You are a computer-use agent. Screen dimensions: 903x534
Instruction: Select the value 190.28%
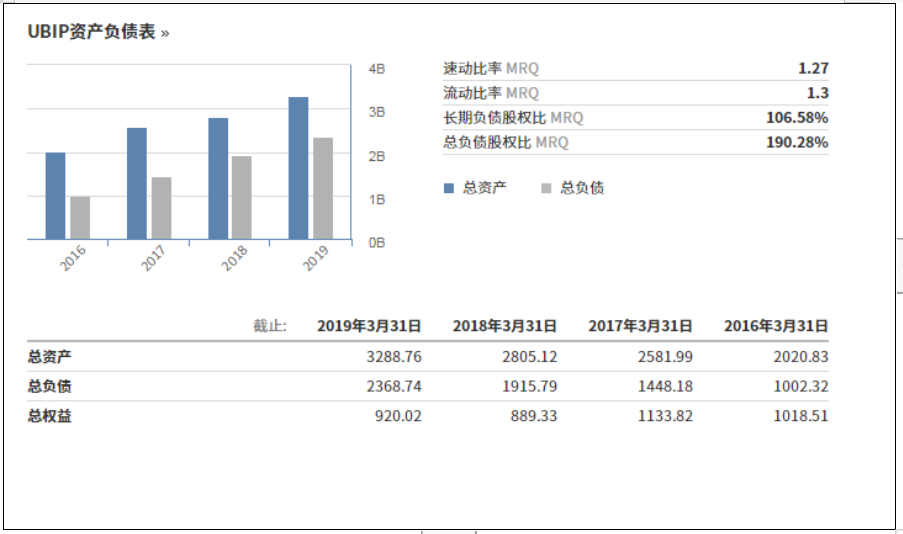(797, 143)
